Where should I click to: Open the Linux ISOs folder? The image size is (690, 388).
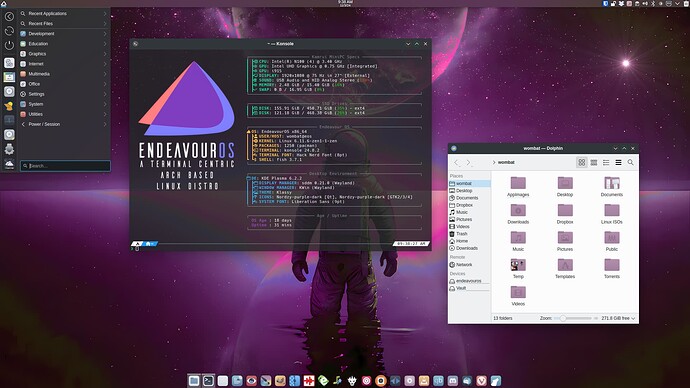[x=612, y=214]
